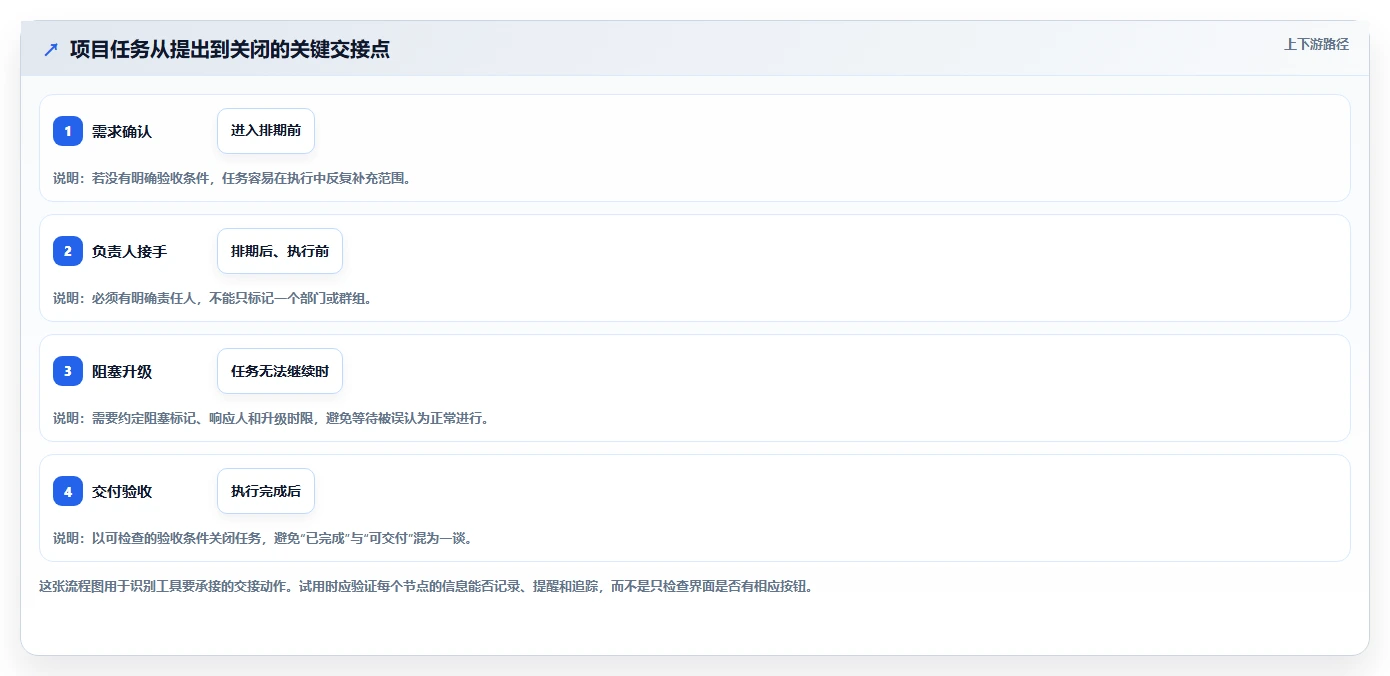Image resolution: width=1390 pixels, height=676 pixels.
Task: Click the arrow icon beside the title
Action: [51, 49]
